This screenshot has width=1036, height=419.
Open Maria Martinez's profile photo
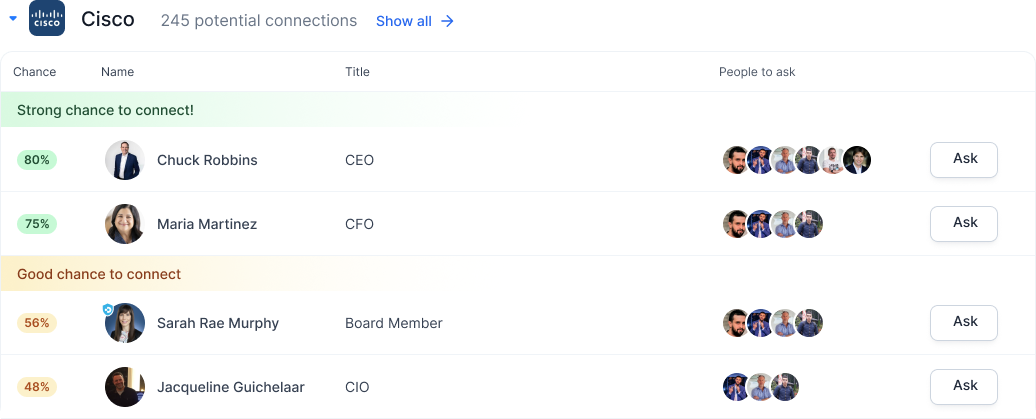125,224
